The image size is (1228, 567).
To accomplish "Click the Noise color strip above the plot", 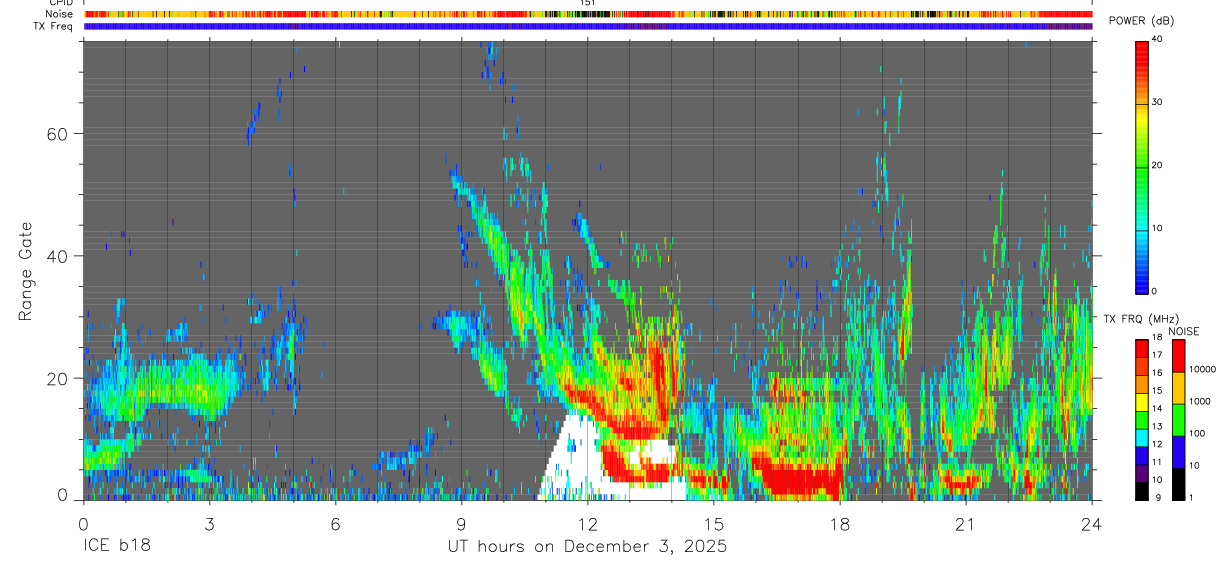I will tap(588, 14).
